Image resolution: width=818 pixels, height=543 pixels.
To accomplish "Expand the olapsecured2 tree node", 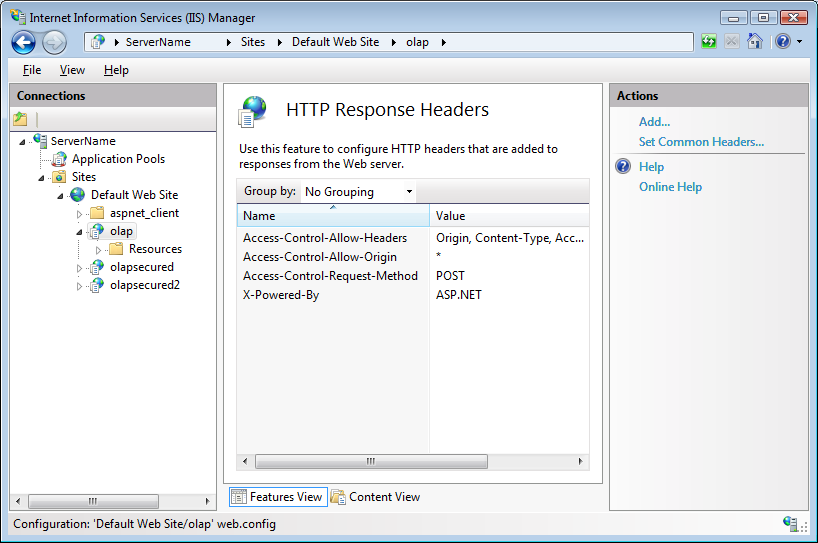I will click(80, 286).
